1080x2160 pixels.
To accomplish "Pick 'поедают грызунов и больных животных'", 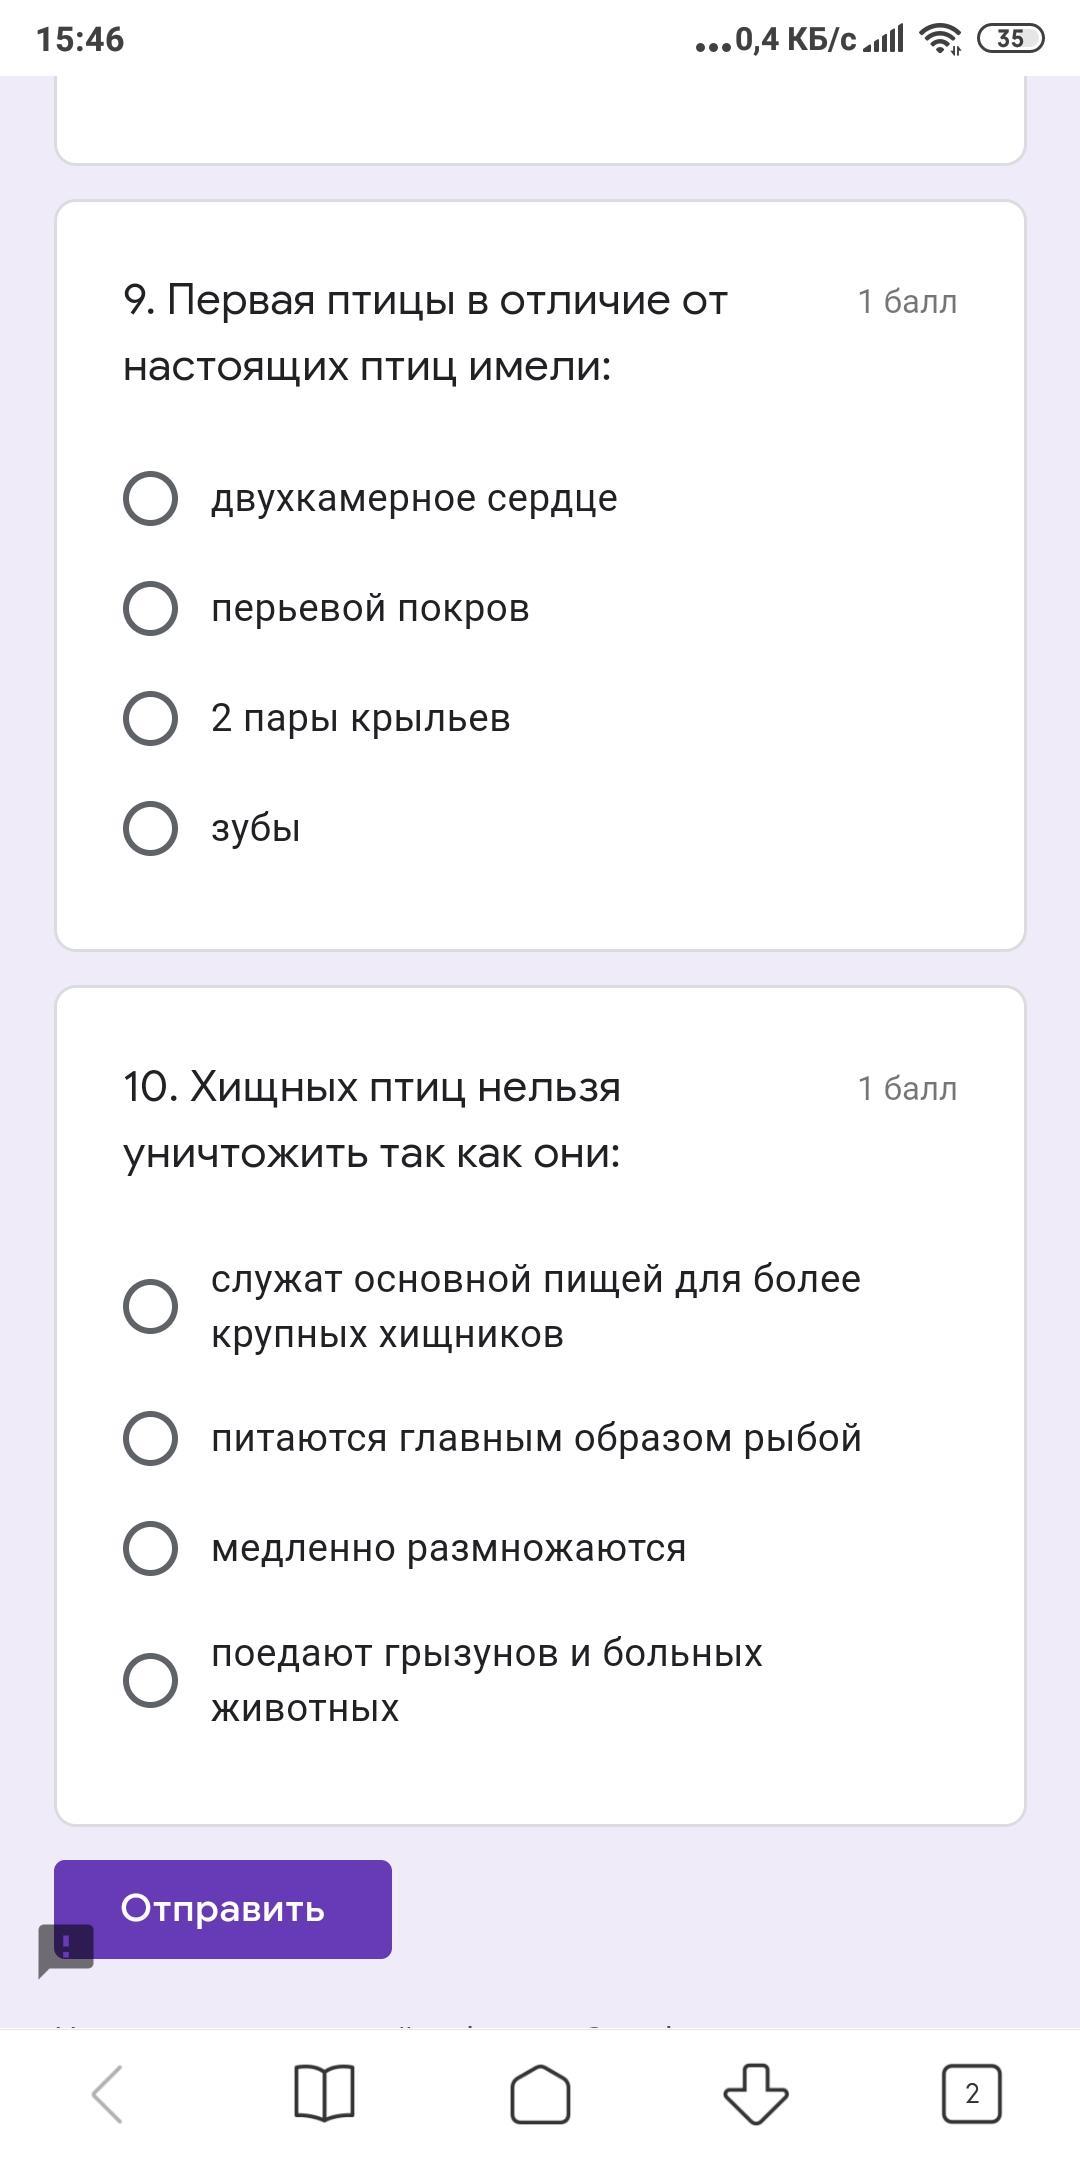I will 151,1680.
